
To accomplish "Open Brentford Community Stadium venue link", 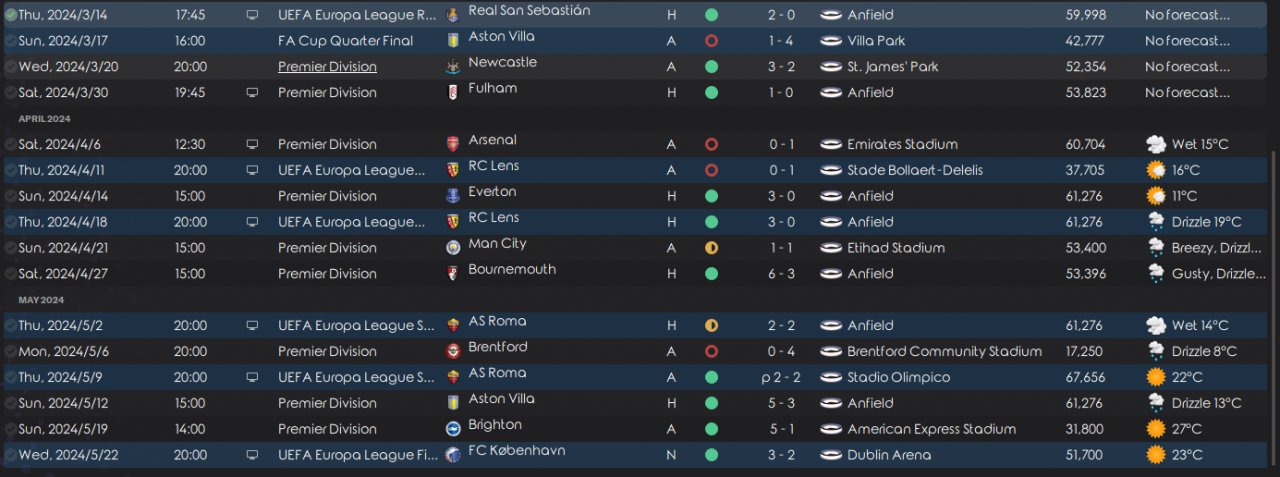I will [944, 352].
